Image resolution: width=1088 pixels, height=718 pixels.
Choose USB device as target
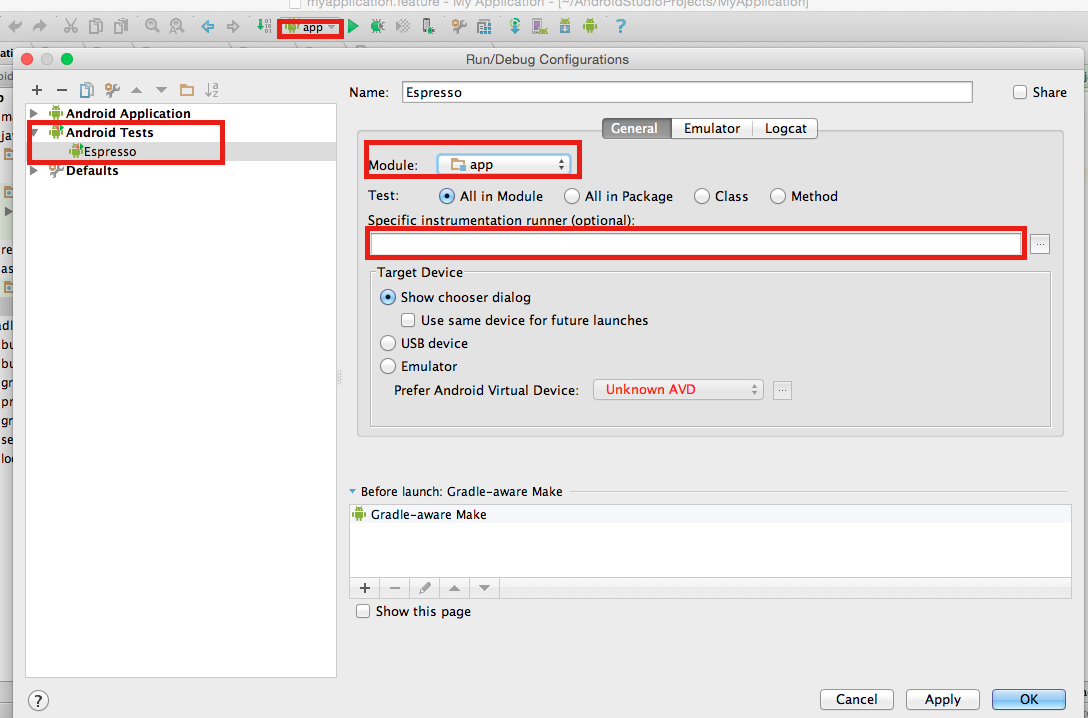click(x=388, y=343)
